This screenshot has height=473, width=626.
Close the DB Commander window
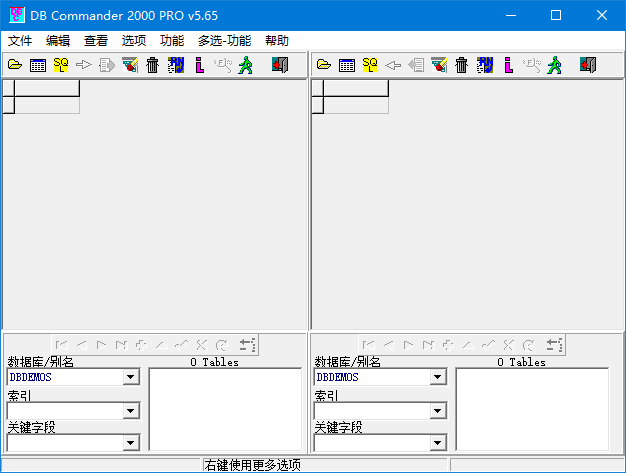(x=602, y=15)
